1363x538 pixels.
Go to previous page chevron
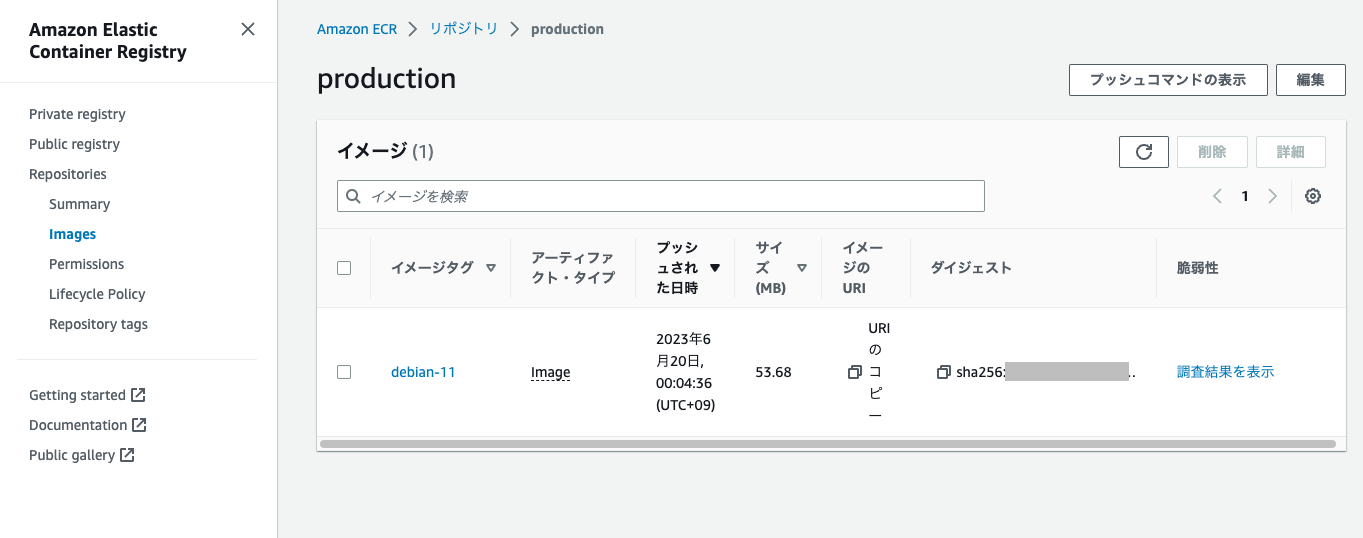tap(1217, 196)
